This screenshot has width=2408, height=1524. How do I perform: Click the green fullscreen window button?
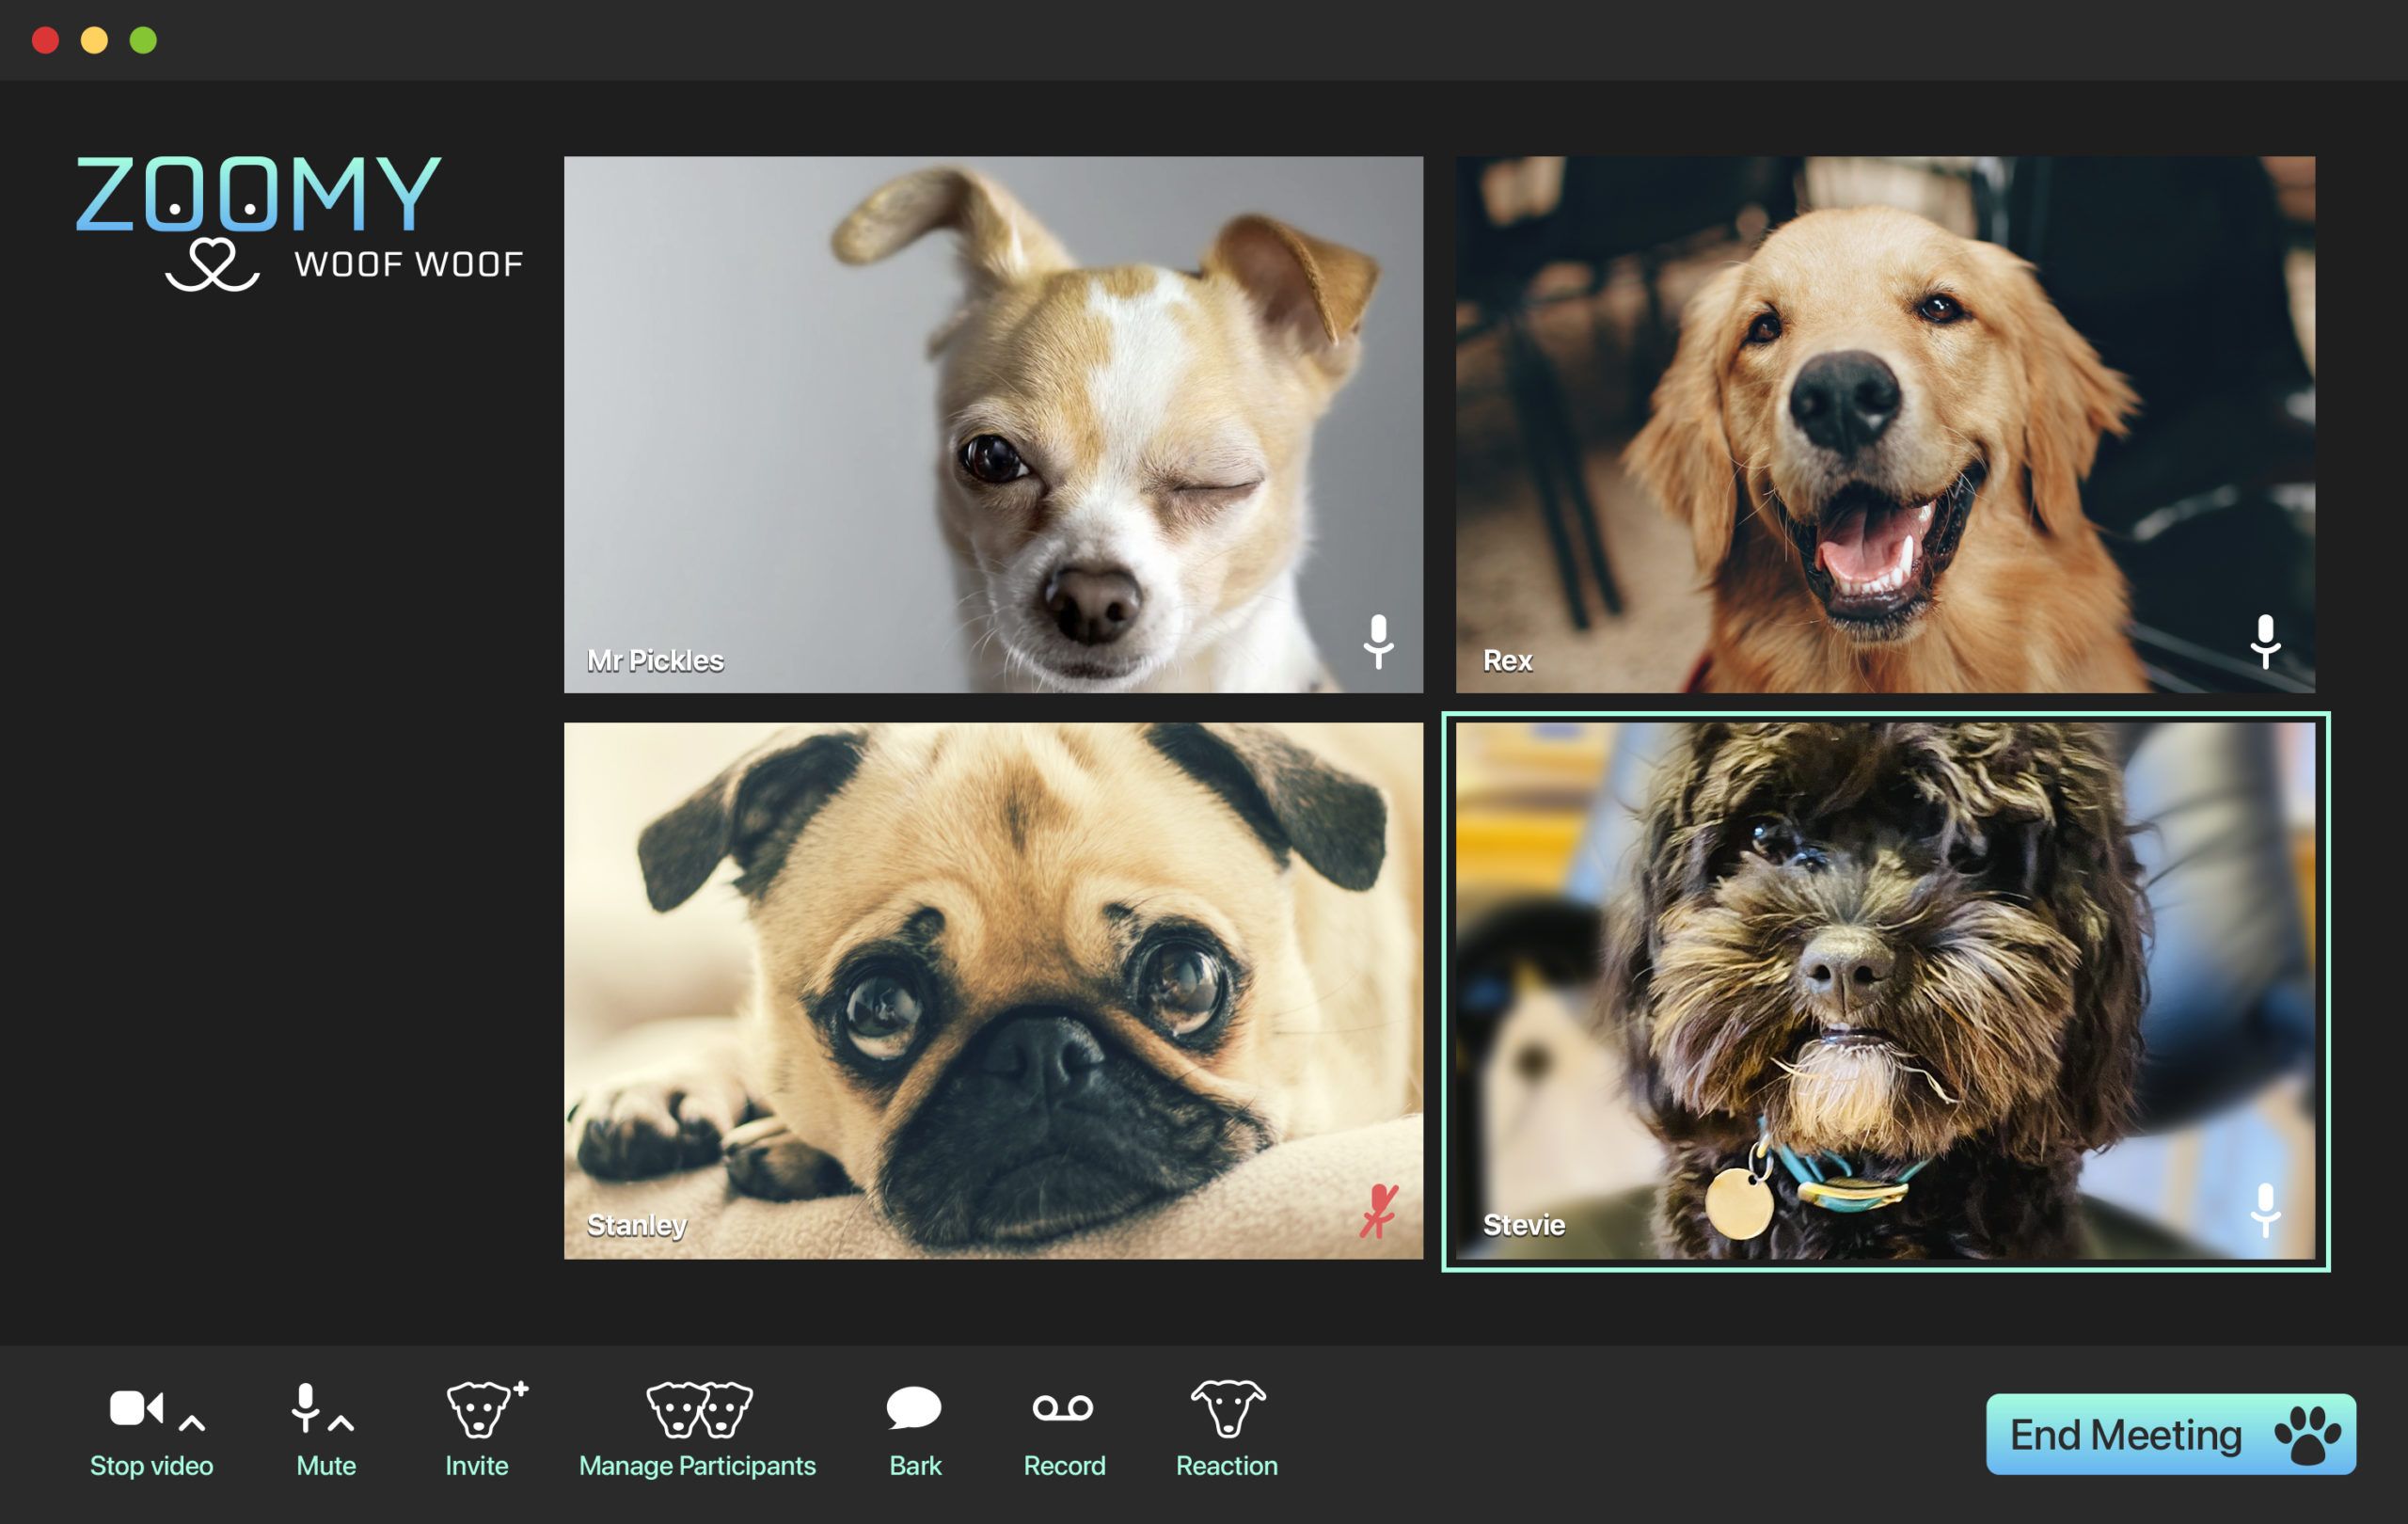coord(143,40)
